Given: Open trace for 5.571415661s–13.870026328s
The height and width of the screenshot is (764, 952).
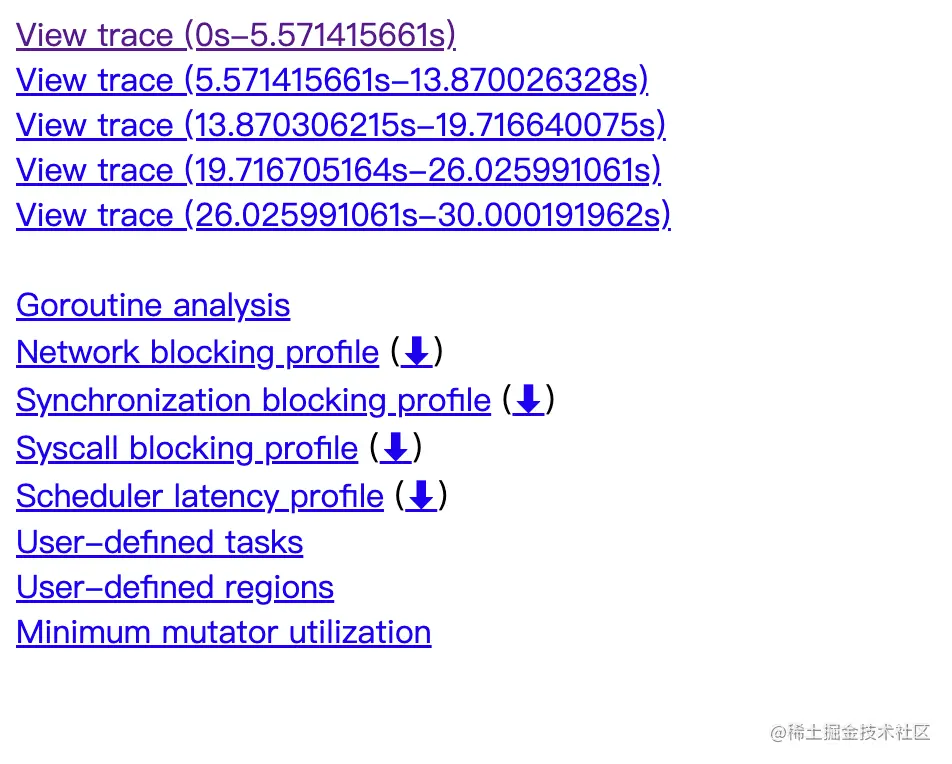Looking at the screenshot, I should point(332,80).
